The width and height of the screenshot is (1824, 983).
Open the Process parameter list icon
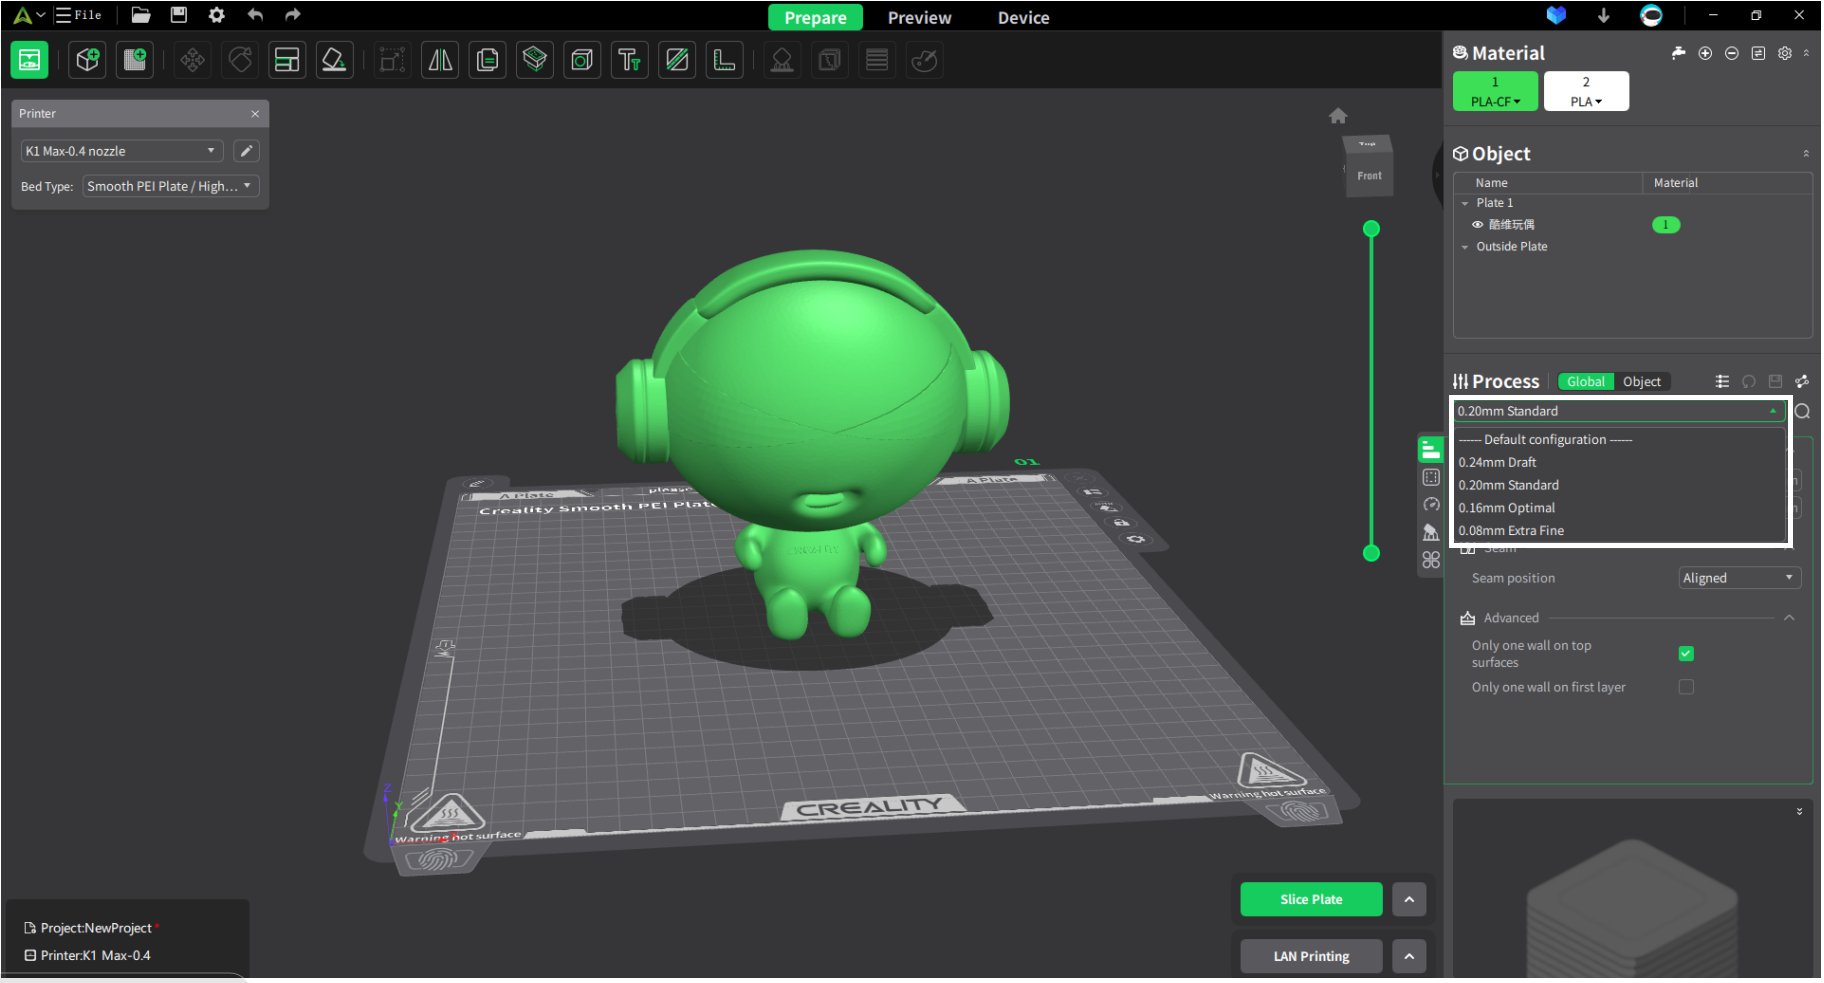pyautogui.click(x=1722, y=381)
